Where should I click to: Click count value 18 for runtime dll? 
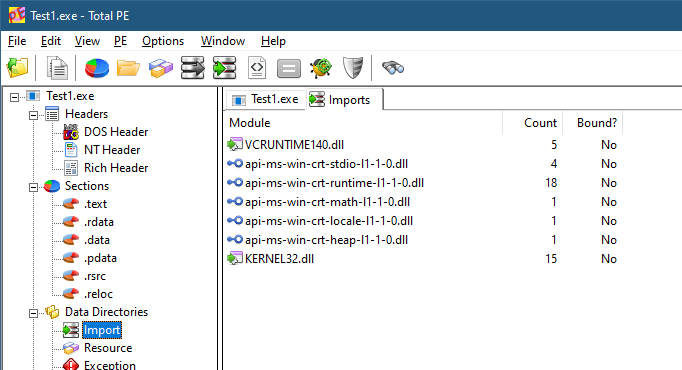pos(551,183)
